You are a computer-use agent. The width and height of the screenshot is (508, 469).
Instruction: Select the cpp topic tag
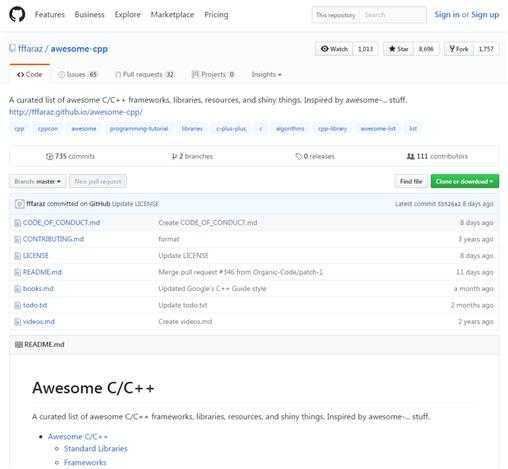[19, 129]
